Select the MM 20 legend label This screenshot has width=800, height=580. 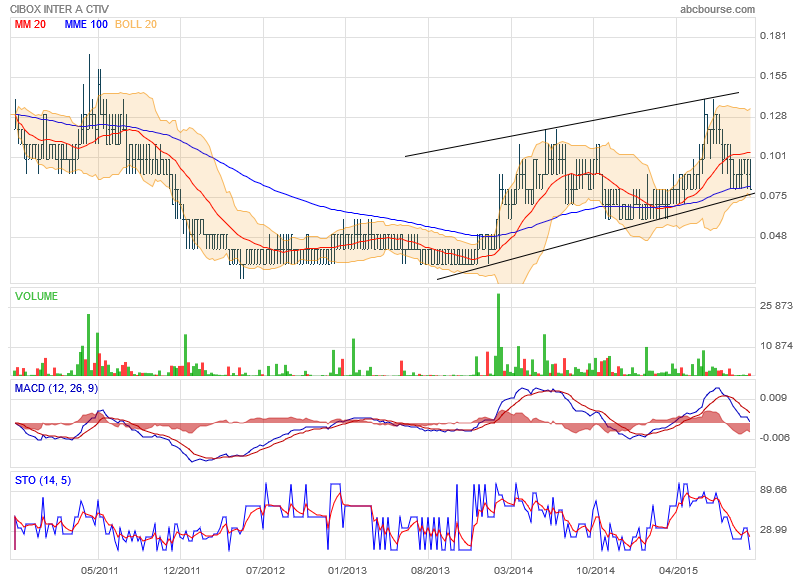point(30,24)
